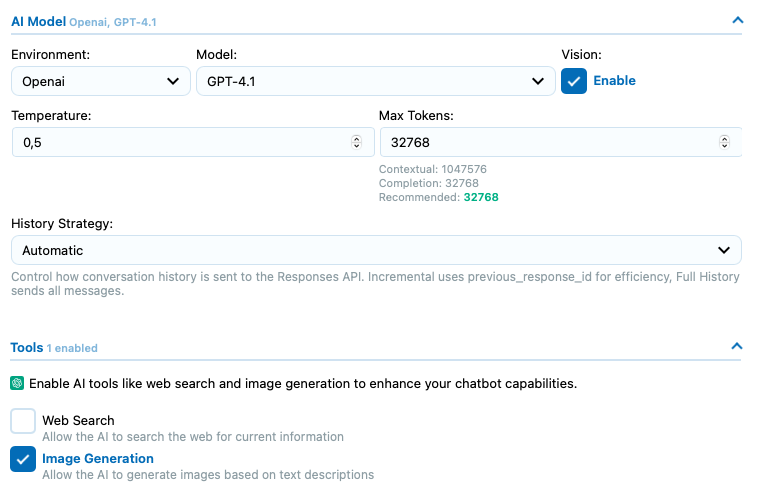Open the Environment dropdown showing Openai
The height and width of the screenshot is (496, 774).
(x=101, y=81)
